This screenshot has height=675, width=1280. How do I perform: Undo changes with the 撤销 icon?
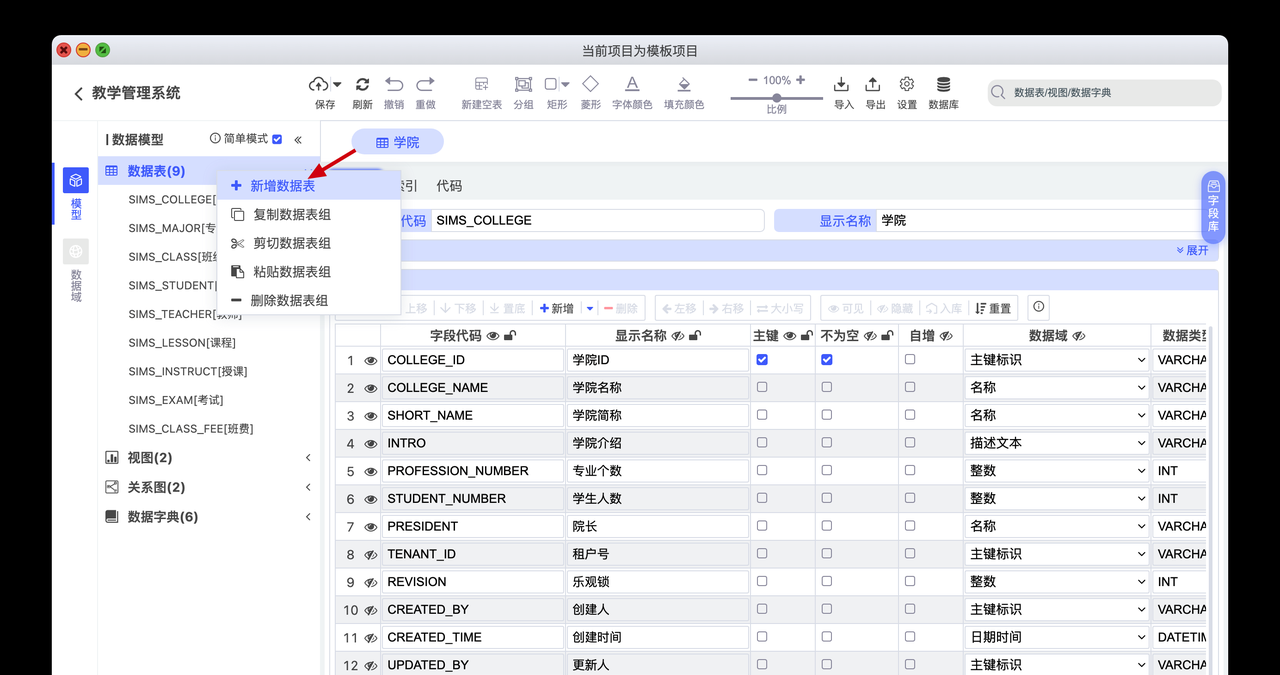394,85
